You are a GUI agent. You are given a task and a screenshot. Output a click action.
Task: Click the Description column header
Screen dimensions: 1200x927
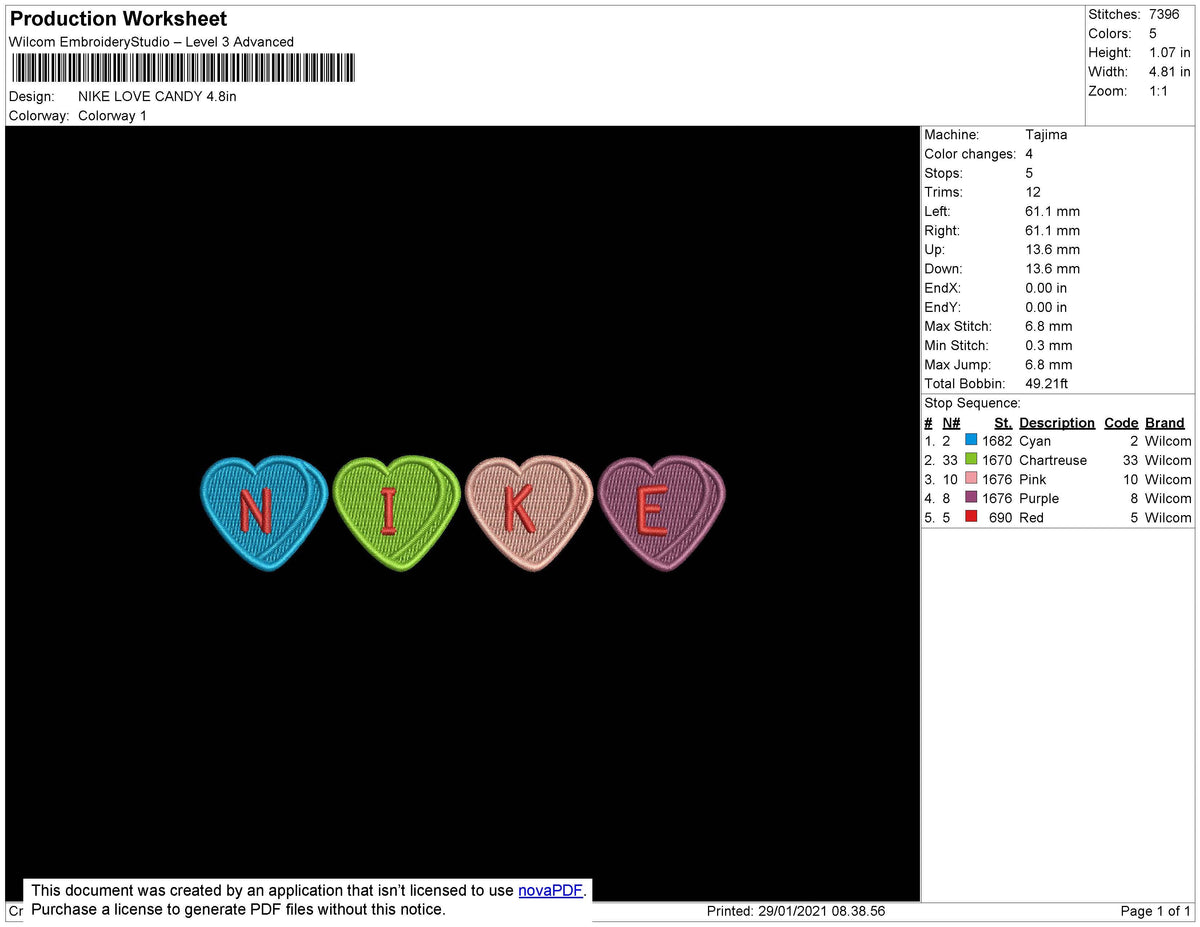pyautogui.click(x=1057, y=422)
